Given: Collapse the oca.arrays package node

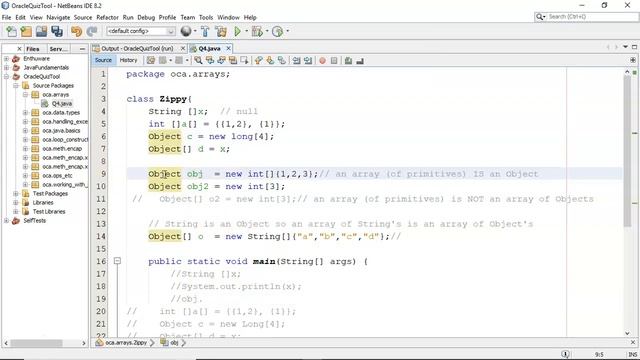Looking at the screenshot, I should pos(25,94).
